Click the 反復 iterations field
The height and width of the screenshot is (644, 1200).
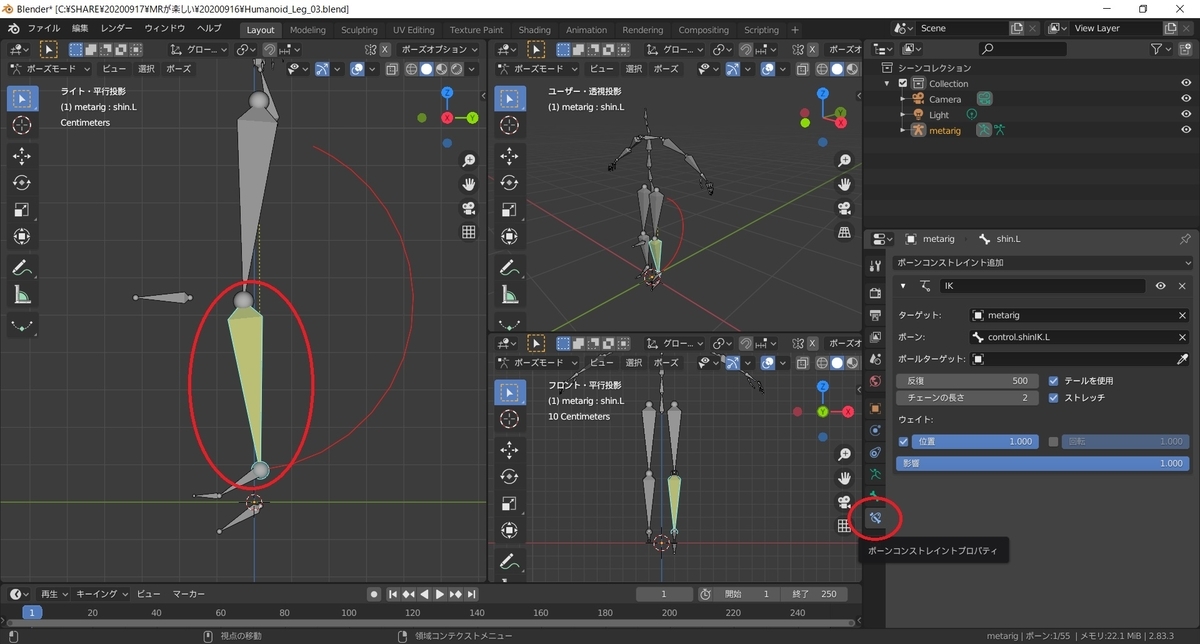click(968, 381)
